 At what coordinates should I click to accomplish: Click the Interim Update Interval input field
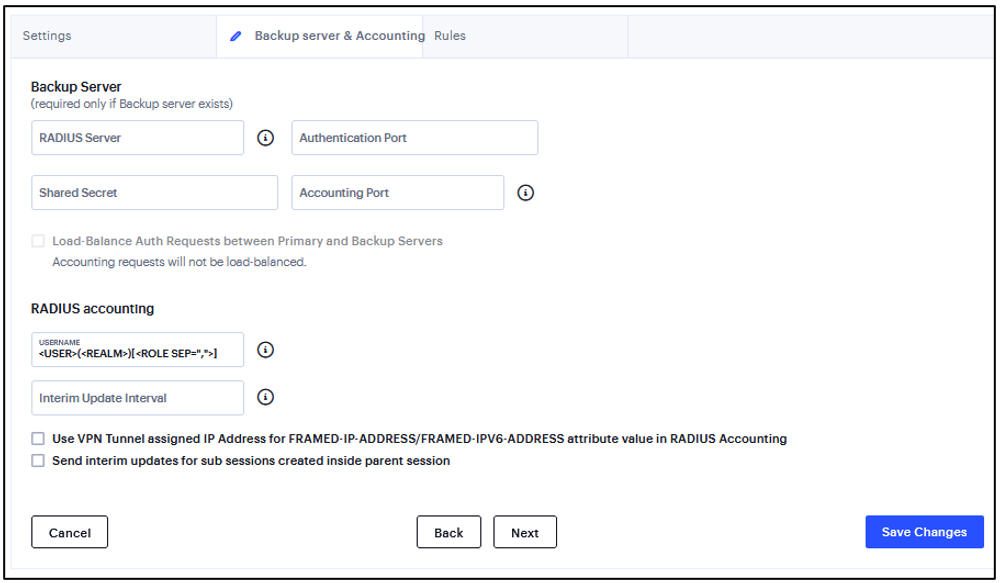[137, 397]
